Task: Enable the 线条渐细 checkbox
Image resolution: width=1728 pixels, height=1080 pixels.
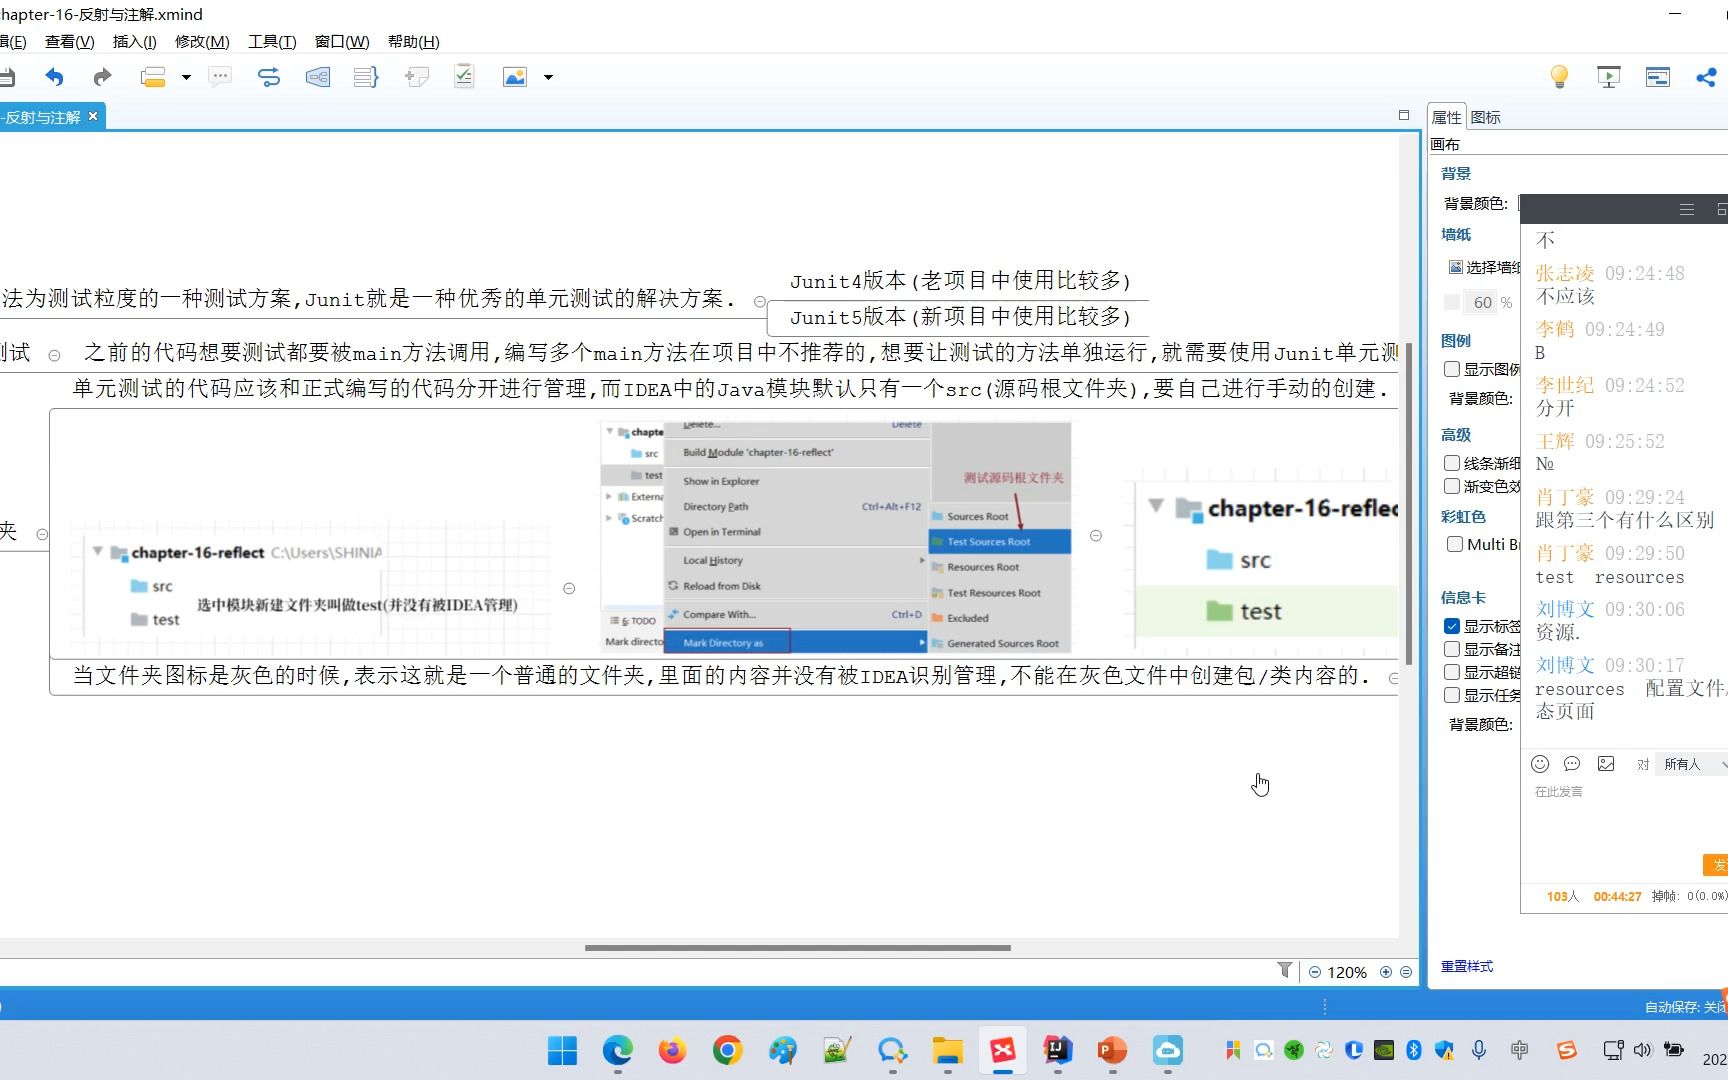Action: (x=1452, y=463)
